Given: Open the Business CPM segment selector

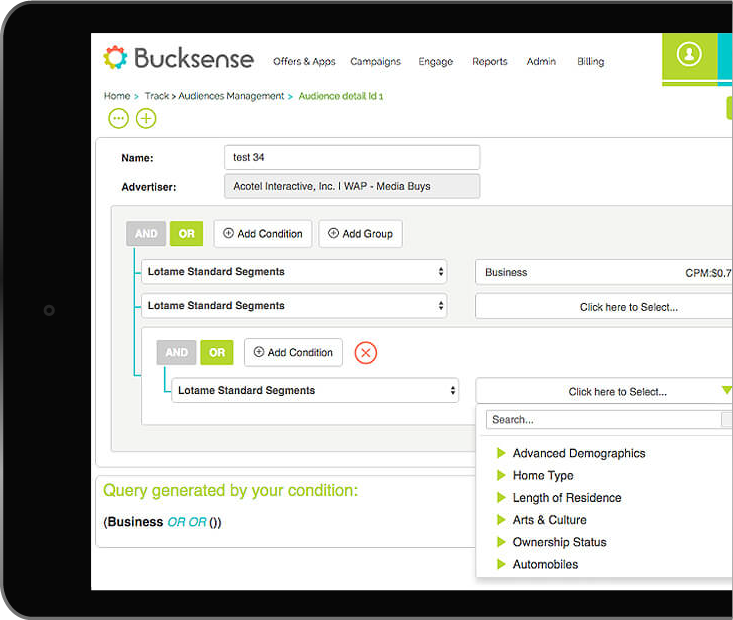Looking at the screenshot, I should tap(604, 273).
